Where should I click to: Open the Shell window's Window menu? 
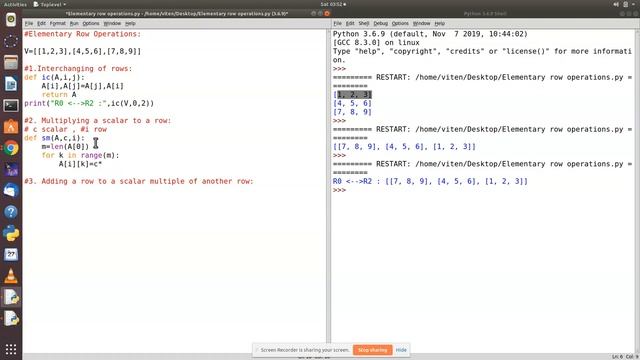pyautogui.click(x=421, y=23)
